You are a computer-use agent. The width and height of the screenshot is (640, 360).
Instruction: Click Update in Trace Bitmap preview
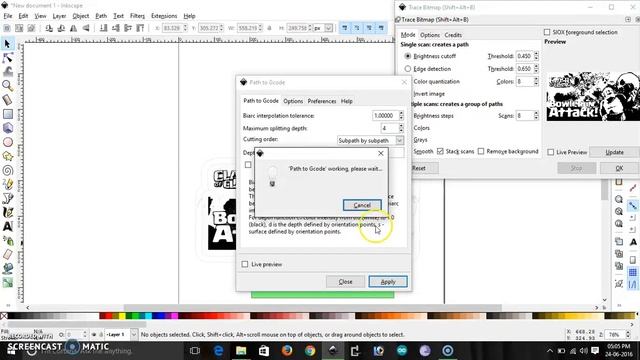[614, 152]
